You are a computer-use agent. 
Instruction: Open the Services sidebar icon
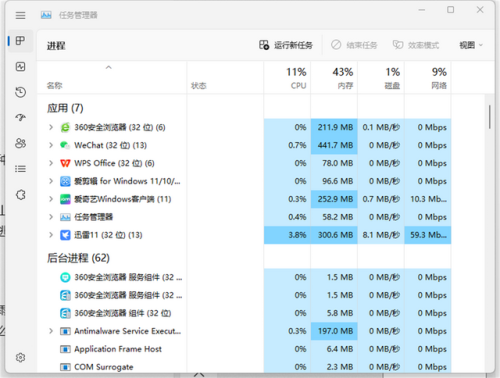coord(20,195)
